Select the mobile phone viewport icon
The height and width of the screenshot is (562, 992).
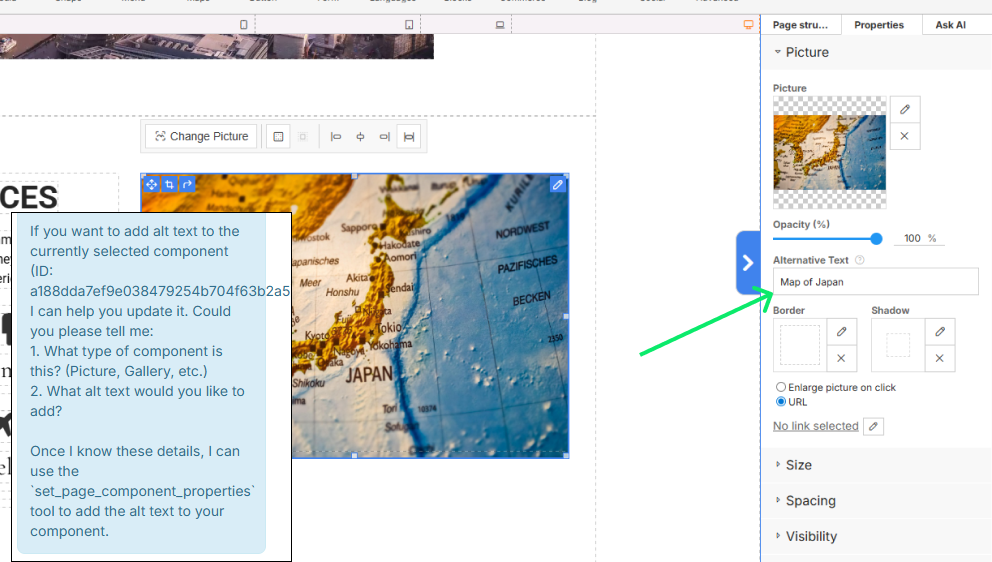244,25
